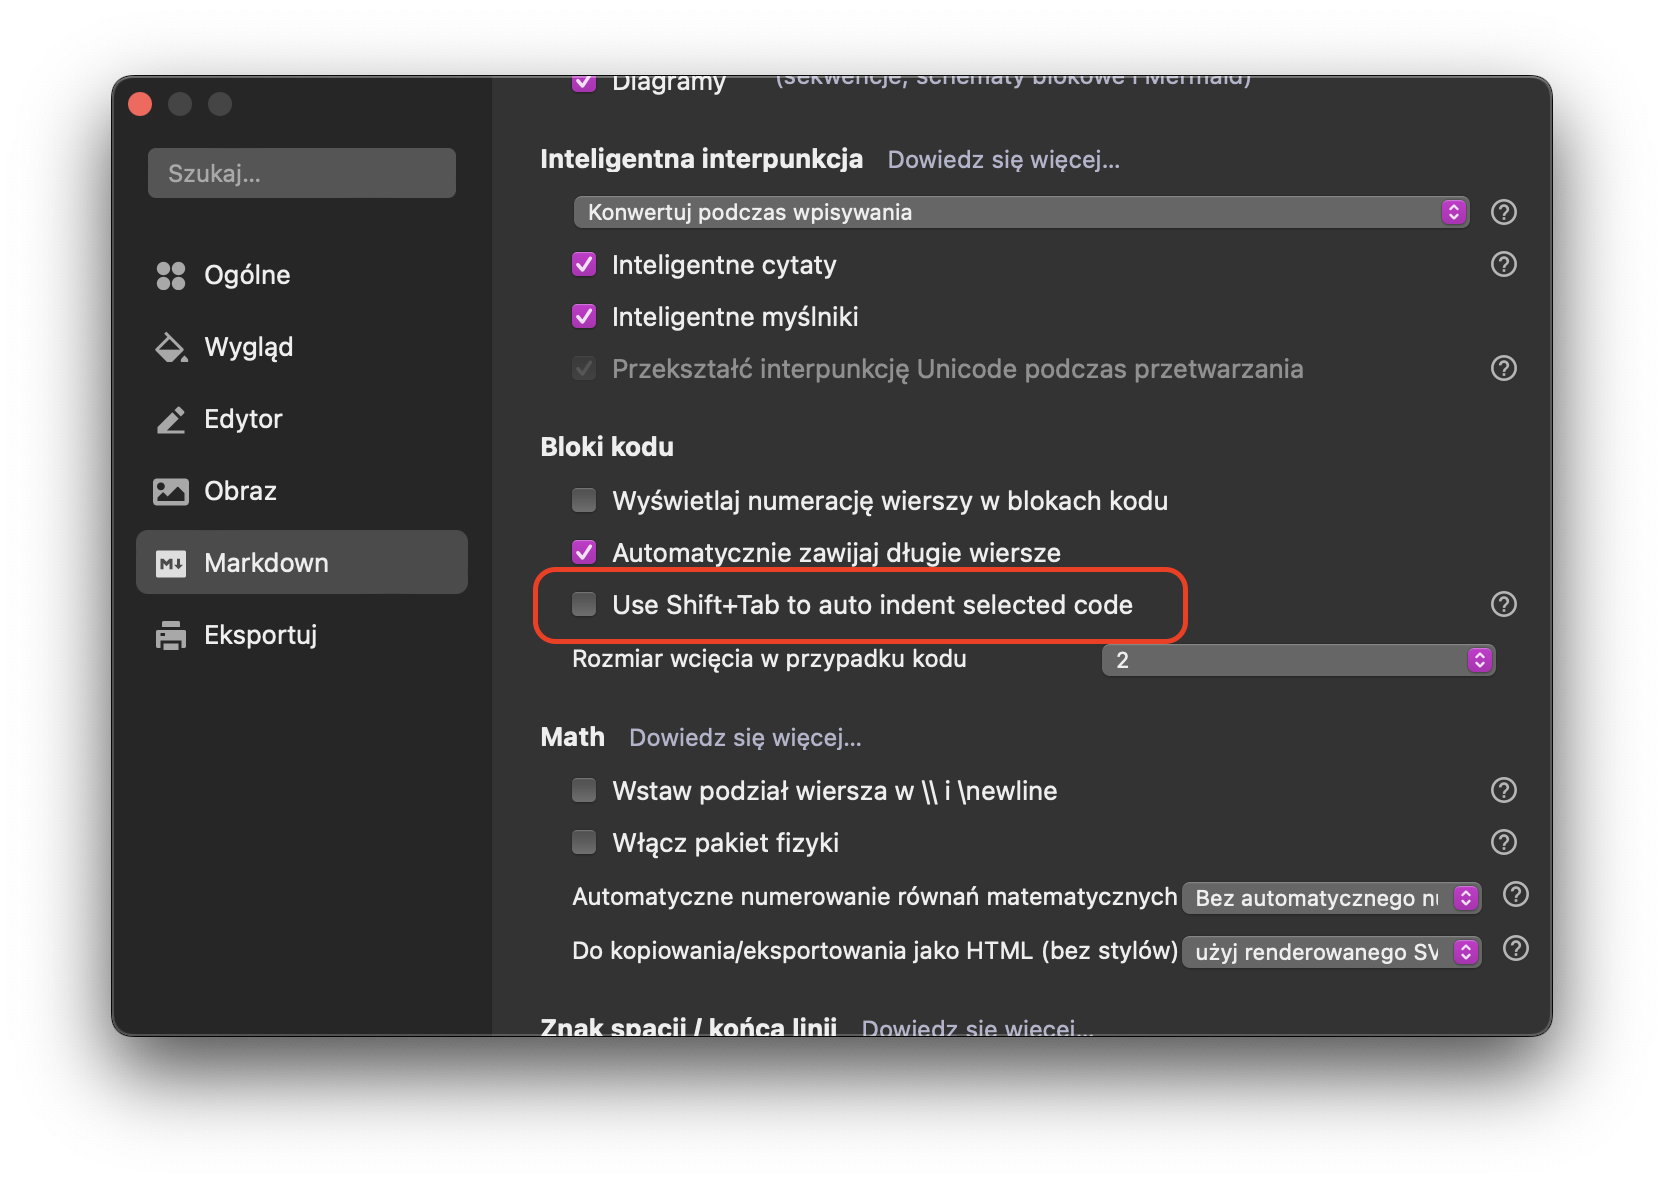Image resolution: width=1664 pixels, height=1184 pixels.
Task: Enable Use Shift+Tab to auto indent selected code
Action: pos(584,604)
